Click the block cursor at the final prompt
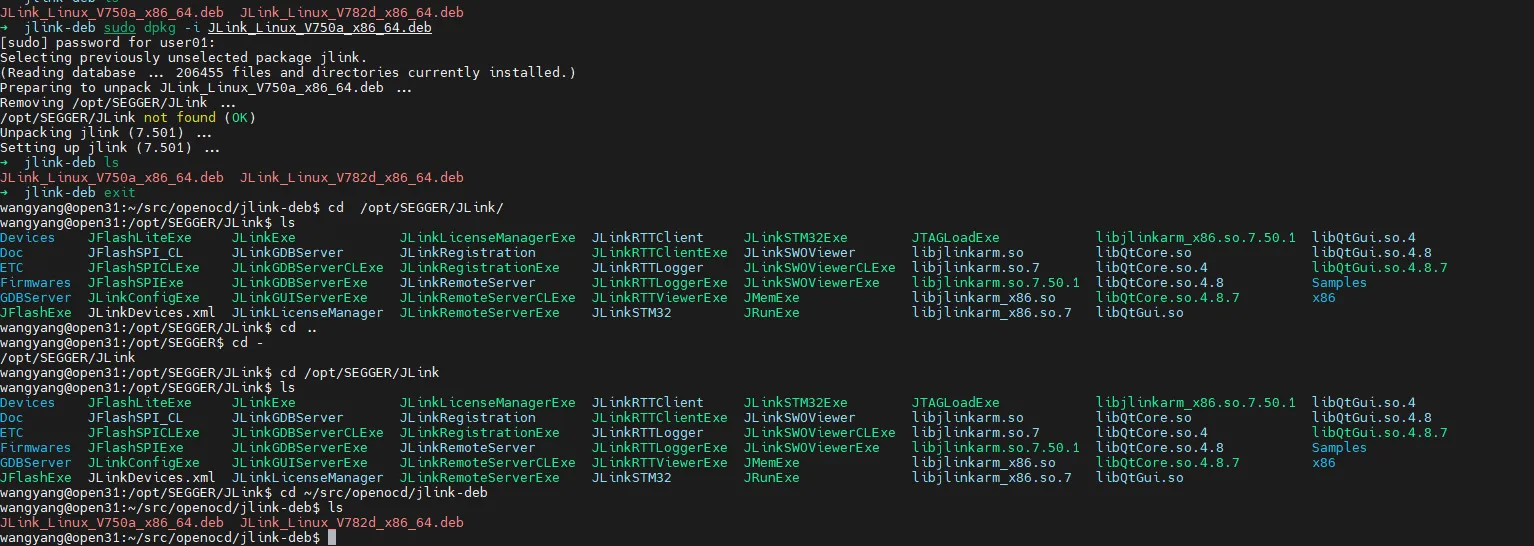Image resolution: width=1534 pixels, height=546 pixels. tap(332, 538)
